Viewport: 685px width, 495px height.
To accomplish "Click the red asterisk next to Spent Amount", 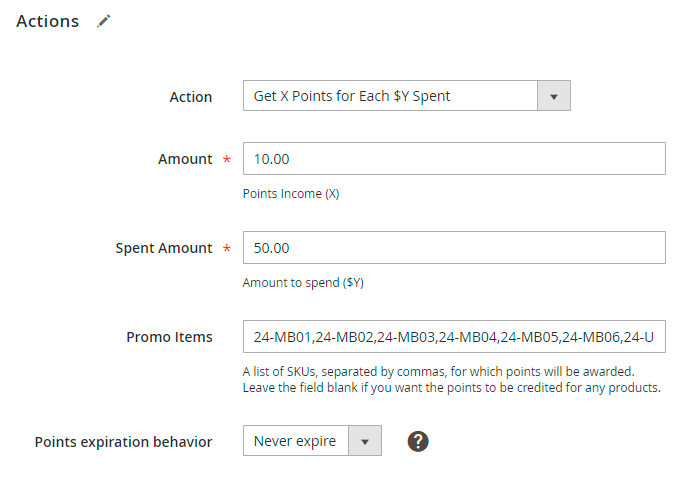I will 226,249.
